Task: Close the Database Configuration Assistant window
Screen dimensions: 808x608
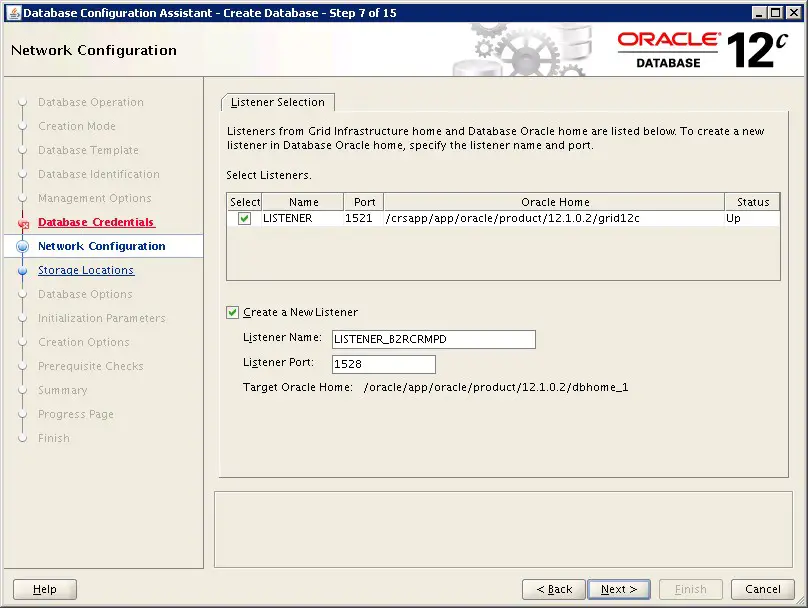Action: pyautogui.click(x=794, y=13)
